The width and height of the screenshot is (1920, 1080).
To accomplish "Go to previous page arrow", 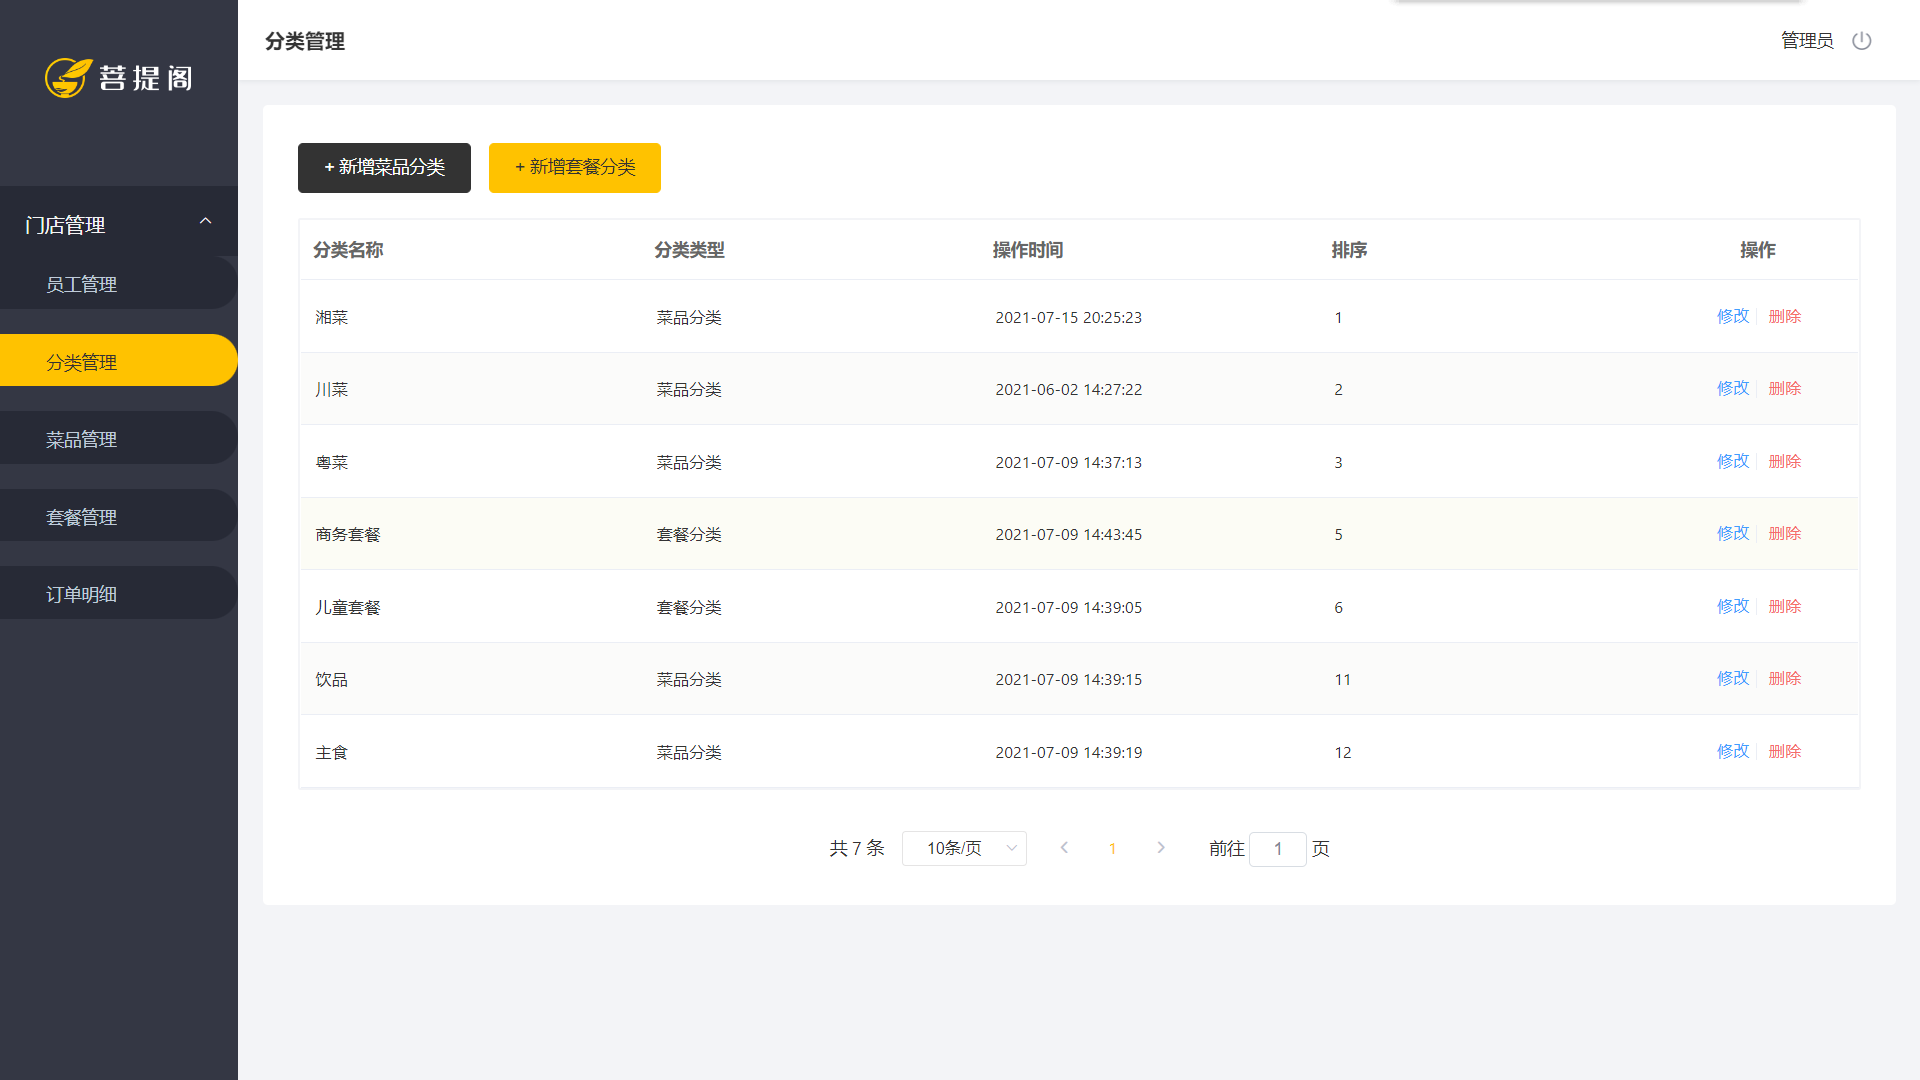I will pos(1064,848).
